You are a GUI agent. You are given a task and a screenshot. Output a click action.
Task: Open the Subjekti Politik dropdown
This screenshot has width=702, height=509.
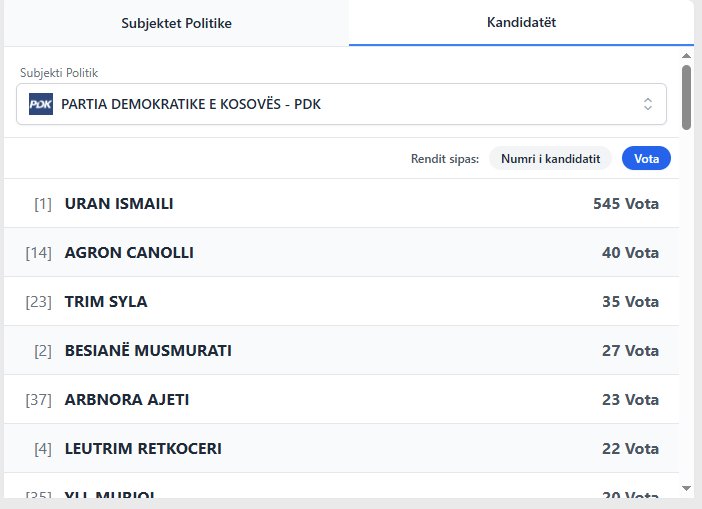tap(340, 104)
